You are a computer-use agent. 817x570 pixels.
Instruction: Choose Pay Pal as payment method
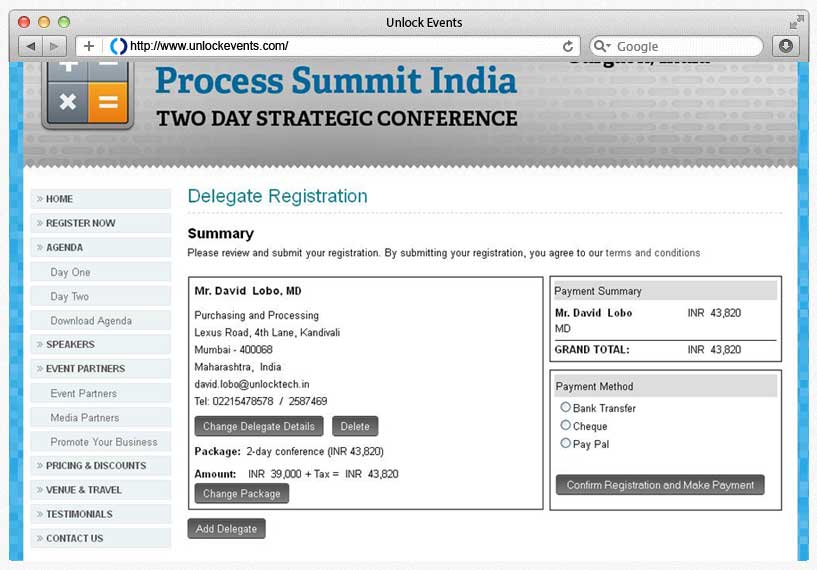(x=565, y=443)
